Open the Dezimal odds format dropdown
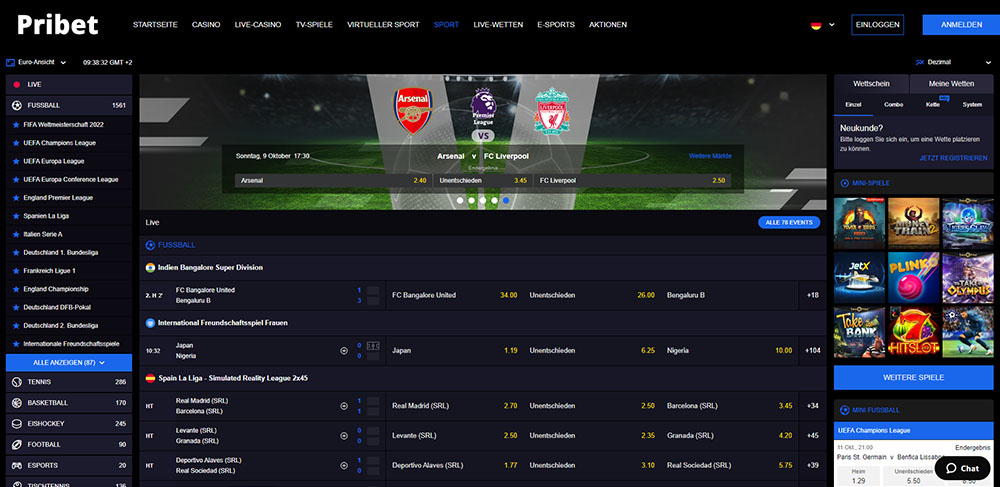The height and width of the screenshot is (487, 1000). pos(953,62)
